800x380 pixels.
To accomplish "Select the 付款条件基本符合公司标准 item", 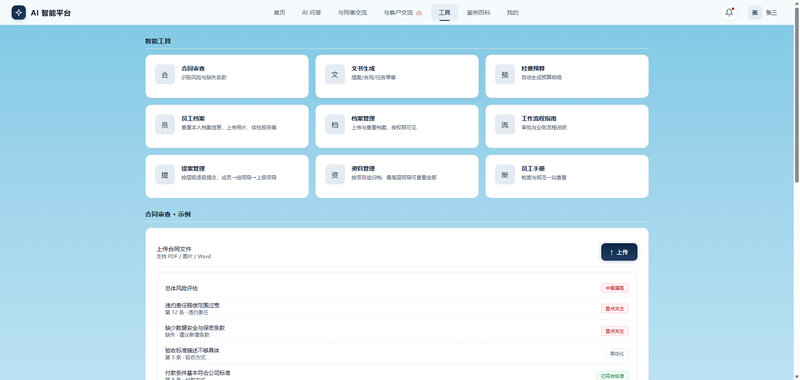I will 198,373.
